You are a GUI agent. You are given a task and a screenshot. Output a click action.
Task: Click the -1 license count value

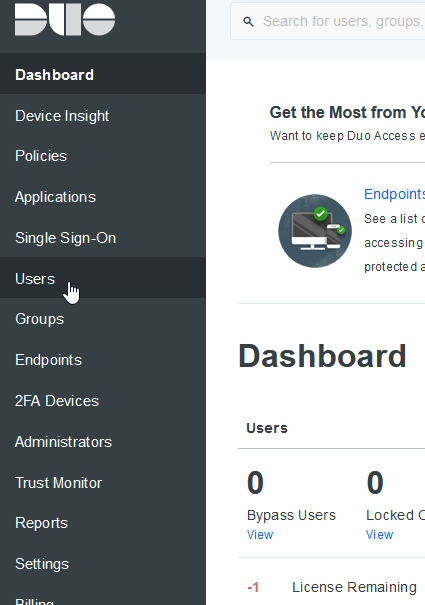(253, 587)
